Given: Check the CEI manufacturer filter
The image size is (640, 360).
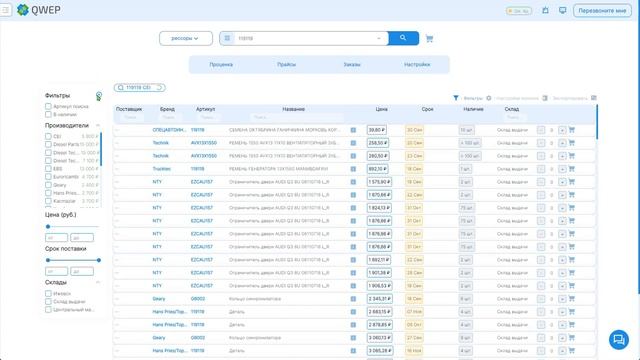Looking at the screenshot, I should 48,136.
